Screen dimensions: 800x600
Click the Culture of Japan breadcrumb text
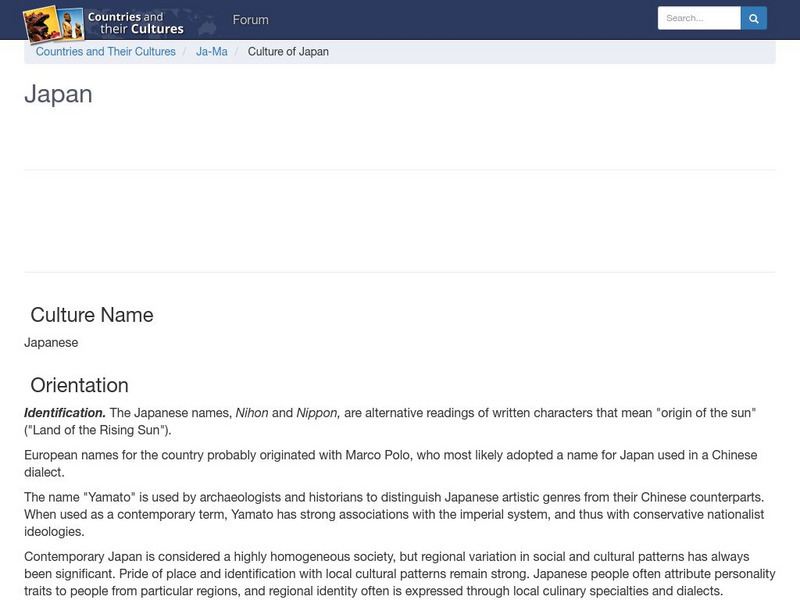288,52
